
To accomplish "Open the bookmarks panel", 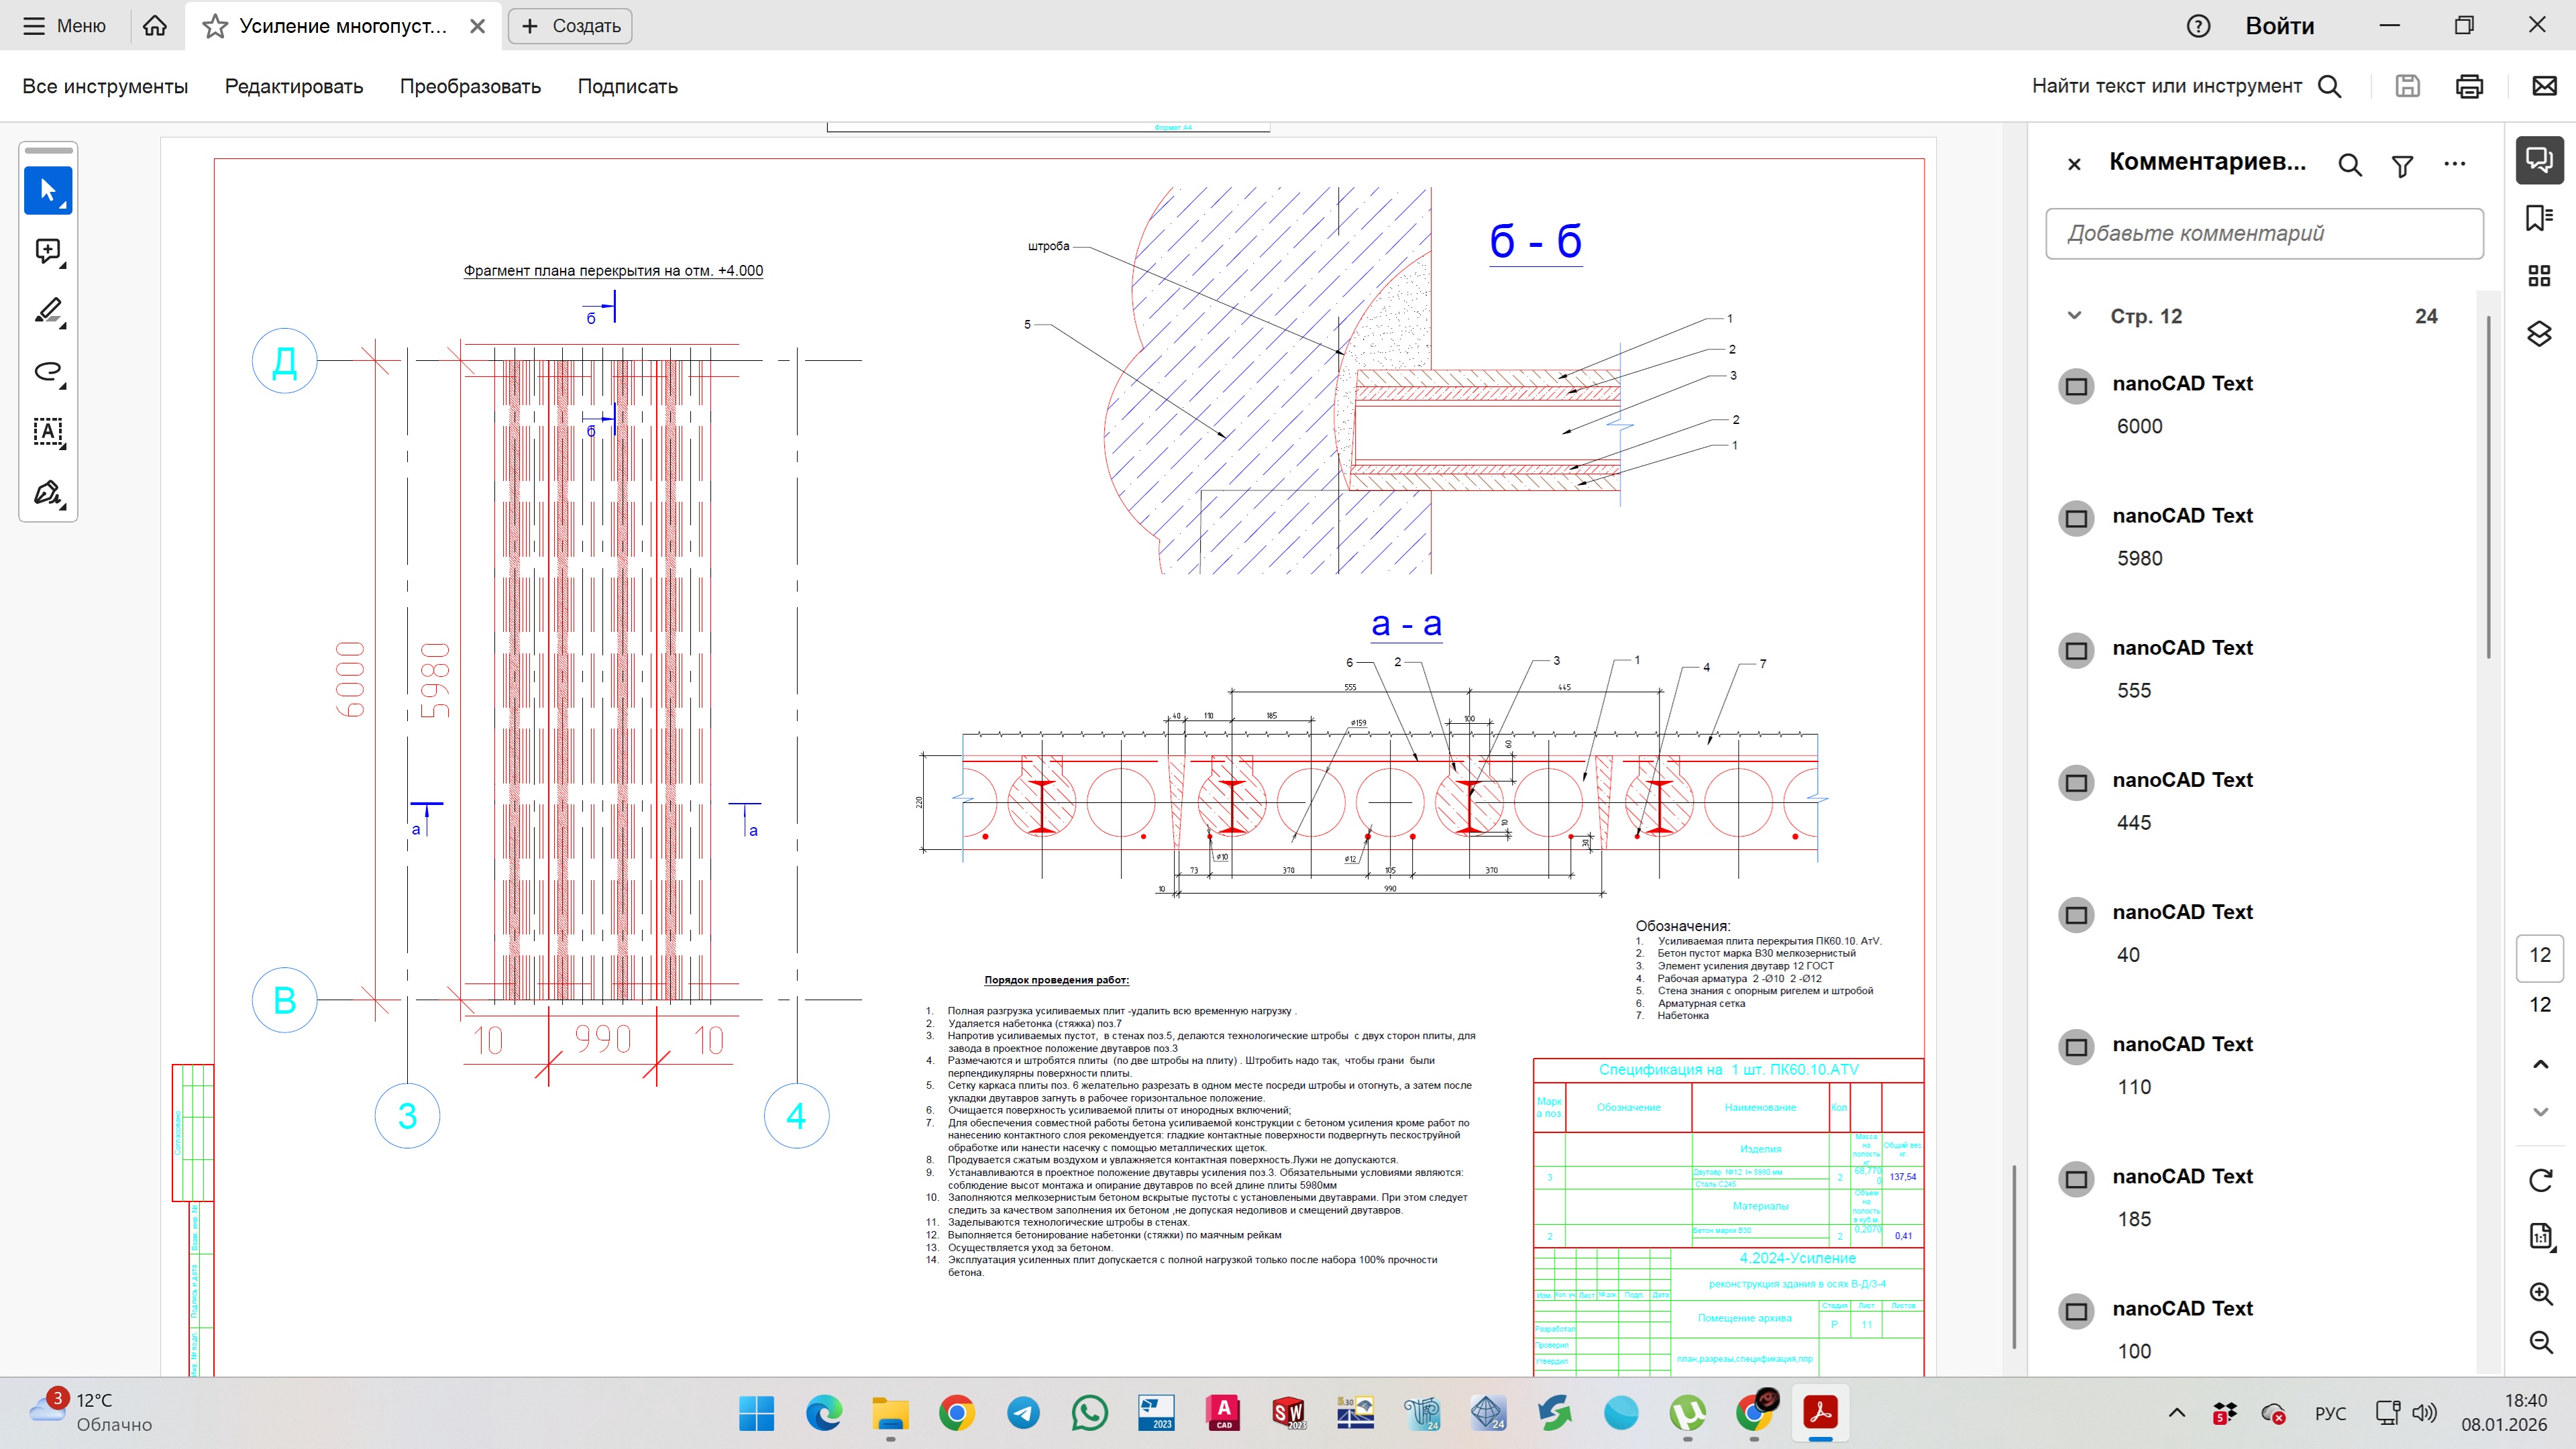I will (2540, 218).
